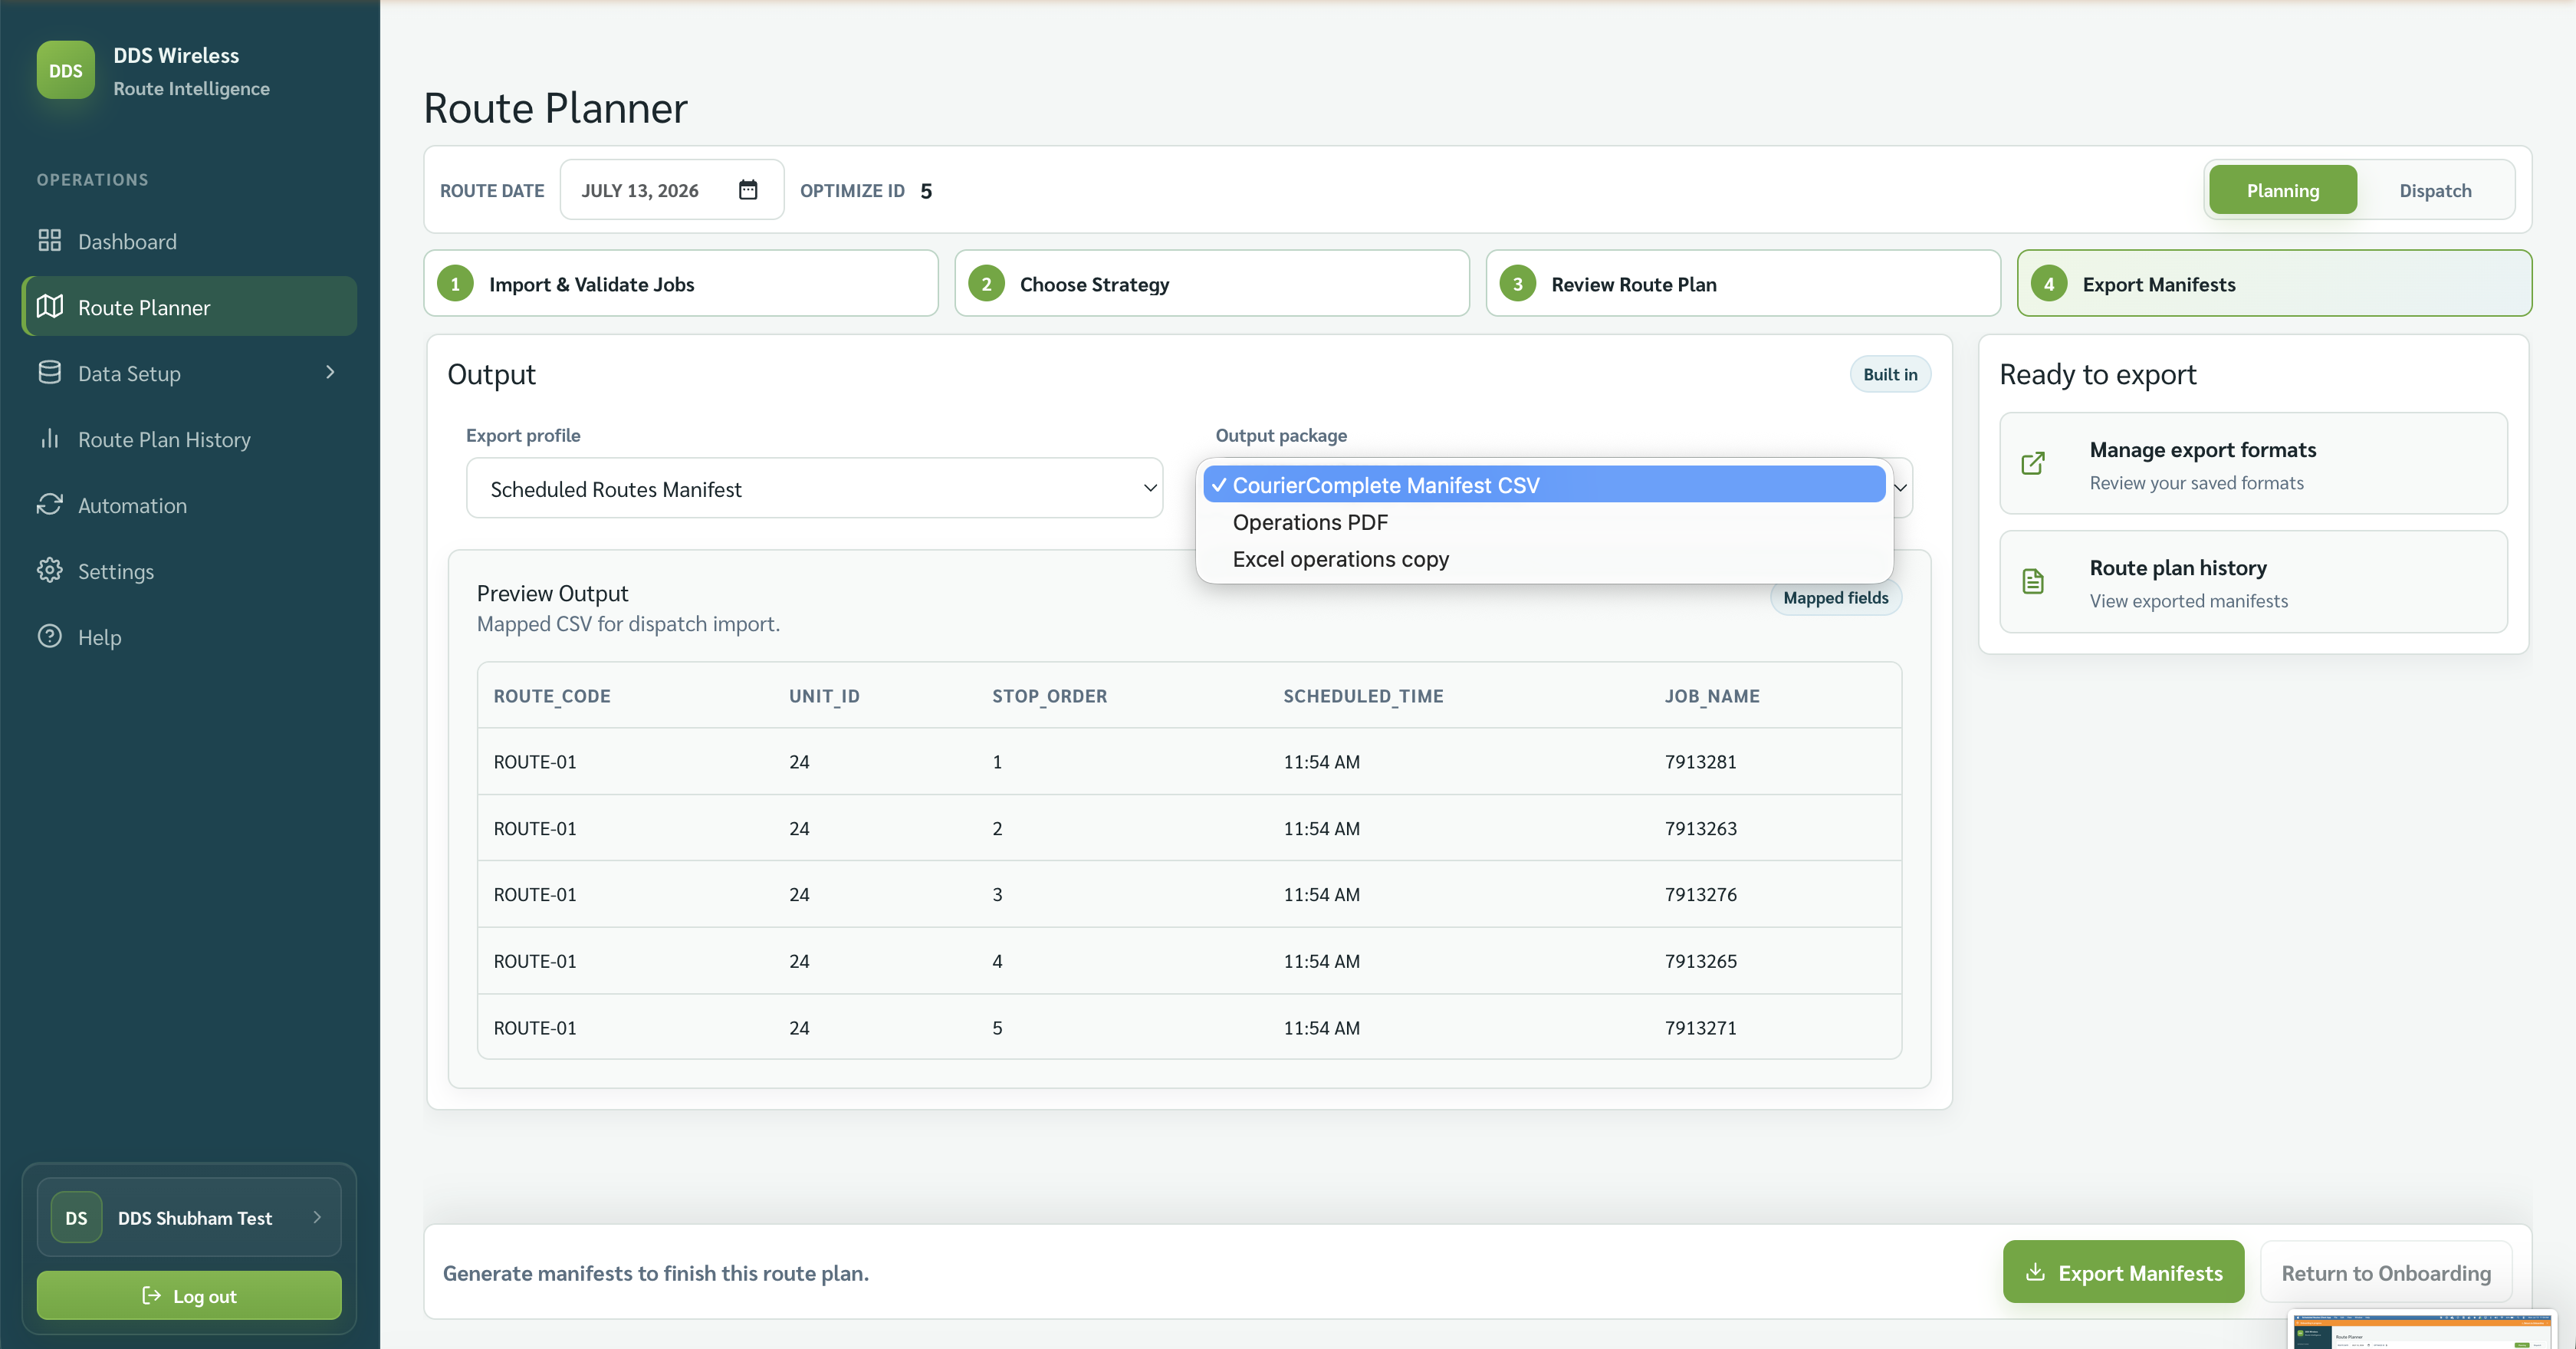
Task: Click the Data Setup database icon
Action: (50, 373)
